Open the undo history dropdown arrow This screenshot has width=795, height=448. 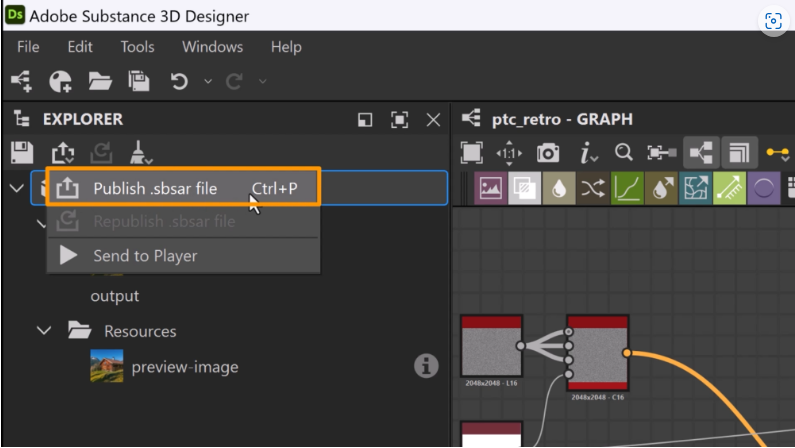207,81
